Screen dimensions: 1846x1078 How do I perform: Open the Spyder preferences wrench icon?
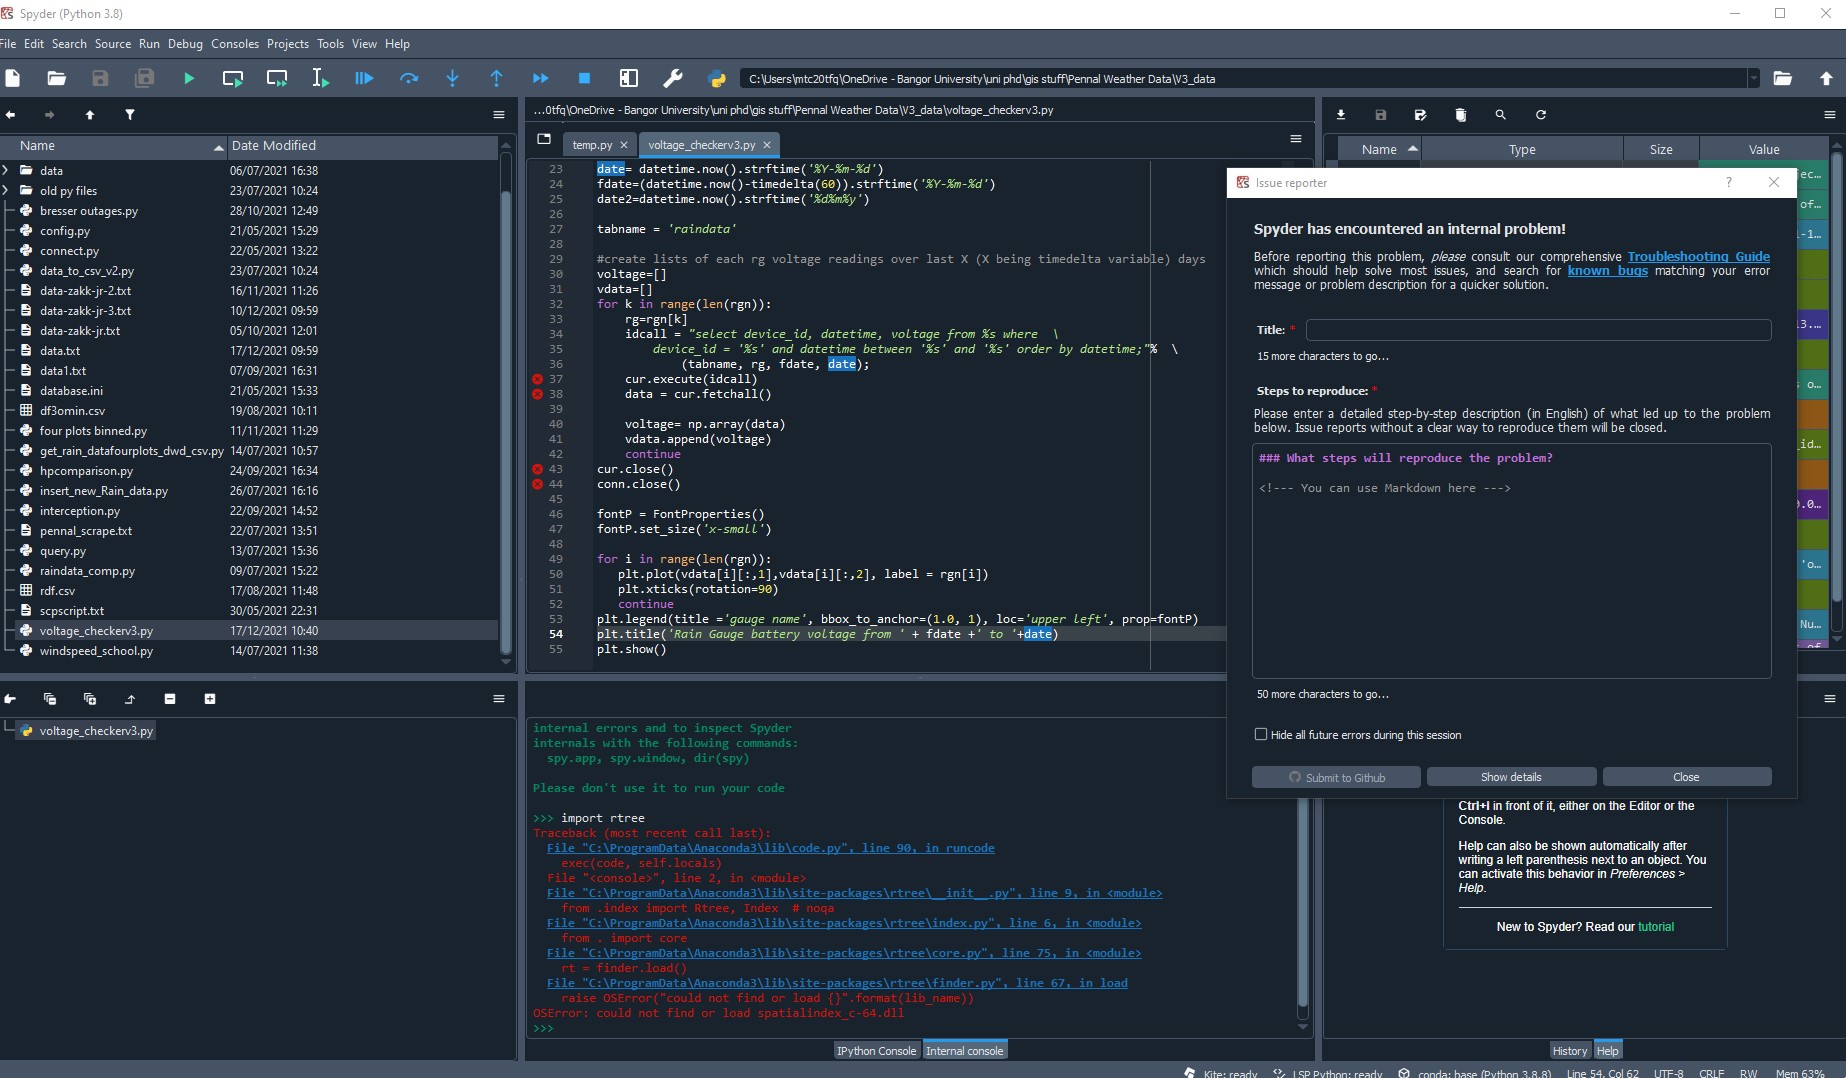674,78
